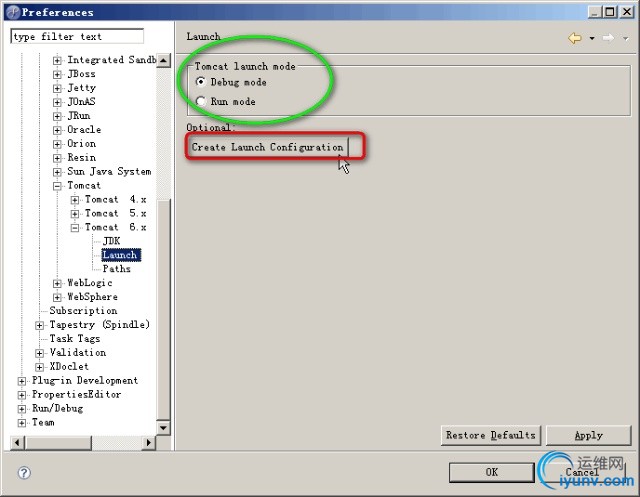Click tree scrollbar down arrow
The height and width of the screenshot is (497, 640).
163,428
